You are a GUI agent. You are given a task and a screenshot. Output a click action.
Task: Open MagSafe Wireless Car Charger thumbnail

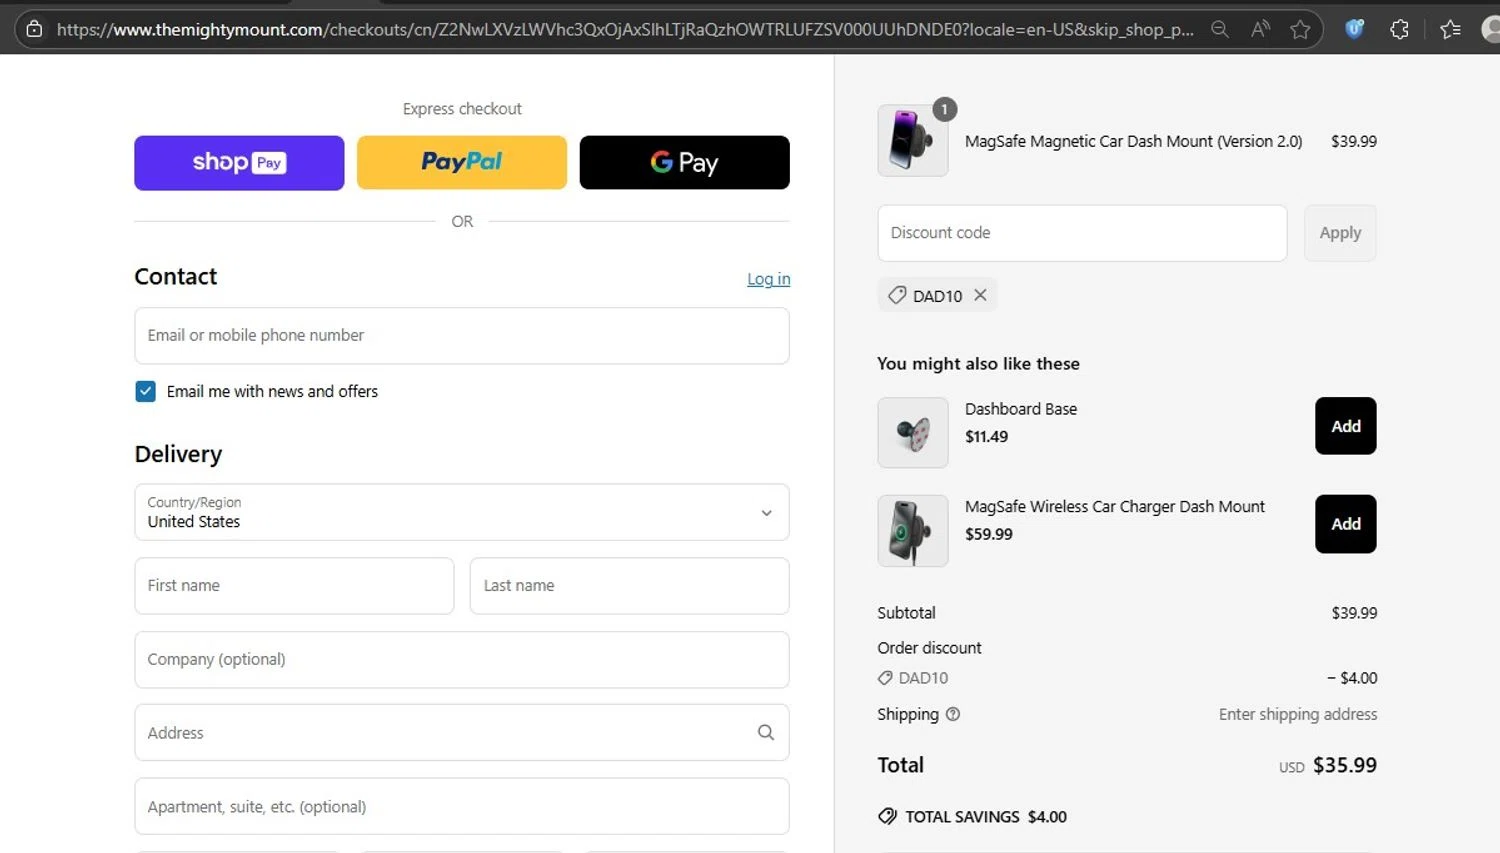[x=913, y=531]
